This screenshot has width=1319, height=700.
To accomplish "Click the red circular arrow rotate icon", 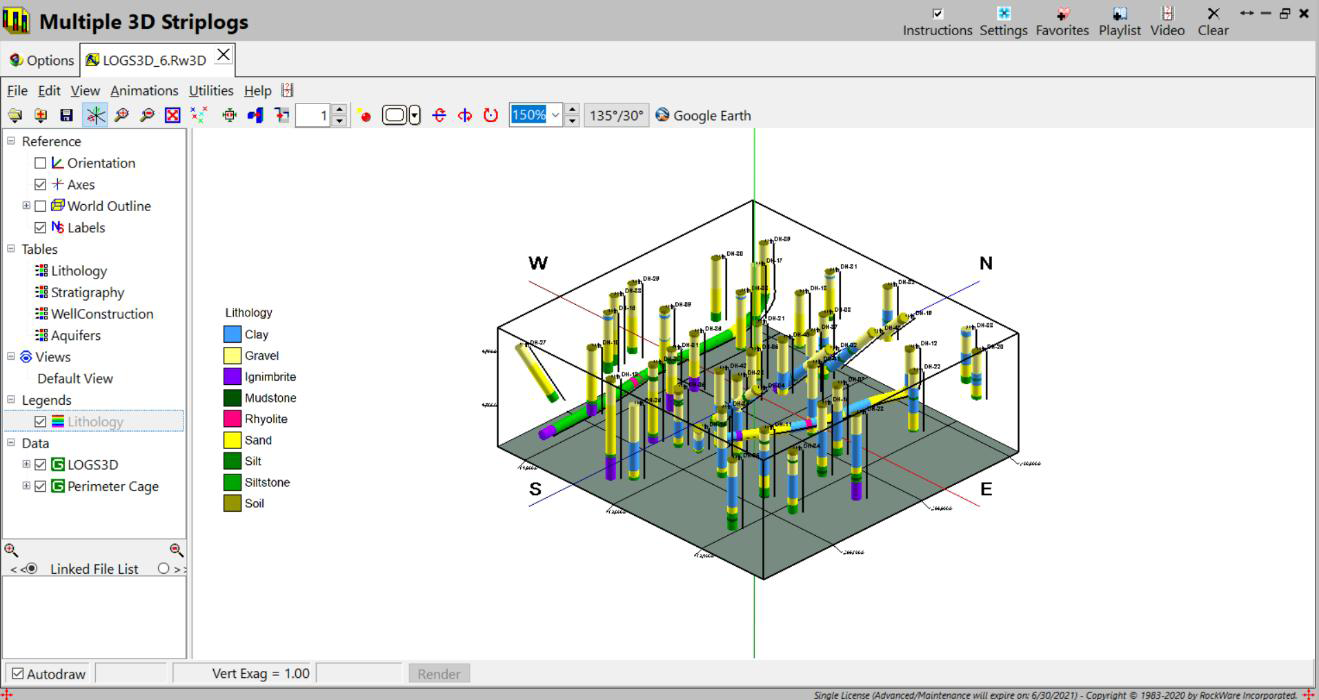I will (x=490, y=115).
